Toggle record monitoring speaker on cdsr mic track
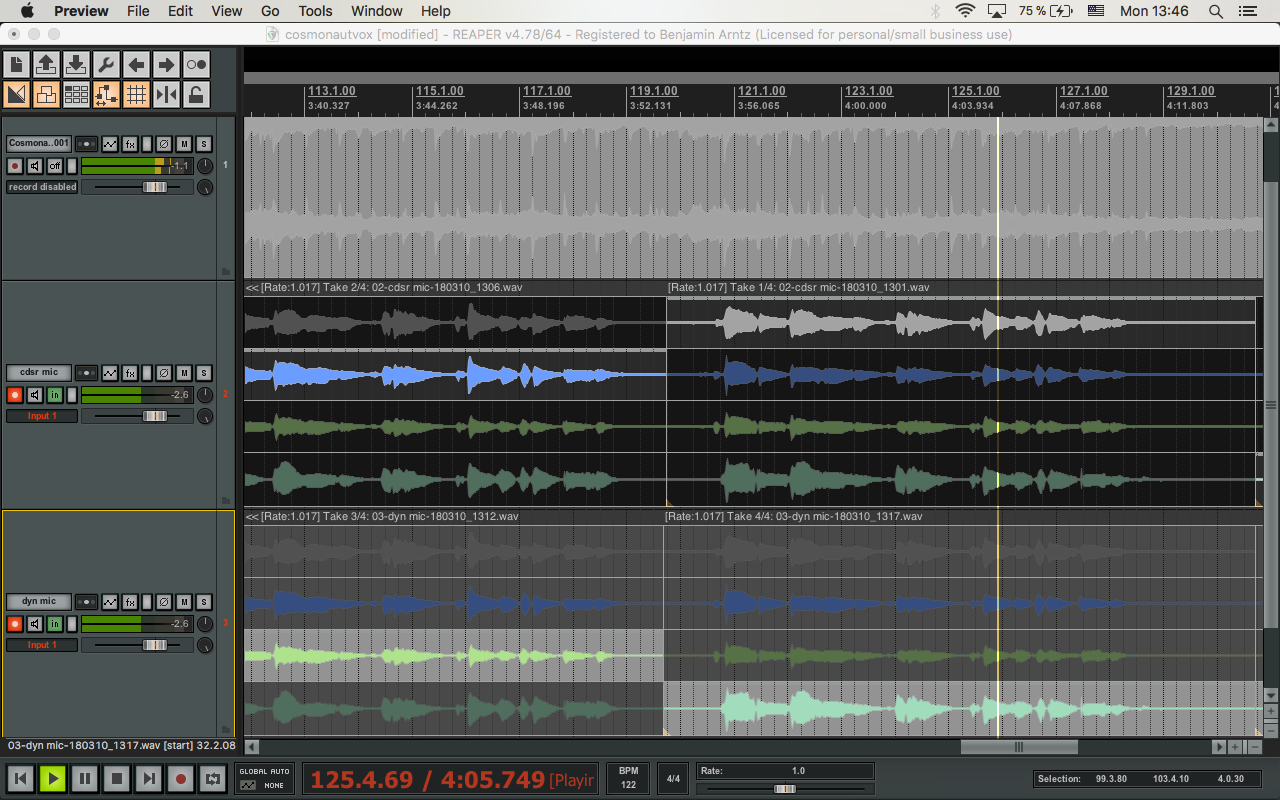This screenshot has height=800, width=1280. click(35, 395)
